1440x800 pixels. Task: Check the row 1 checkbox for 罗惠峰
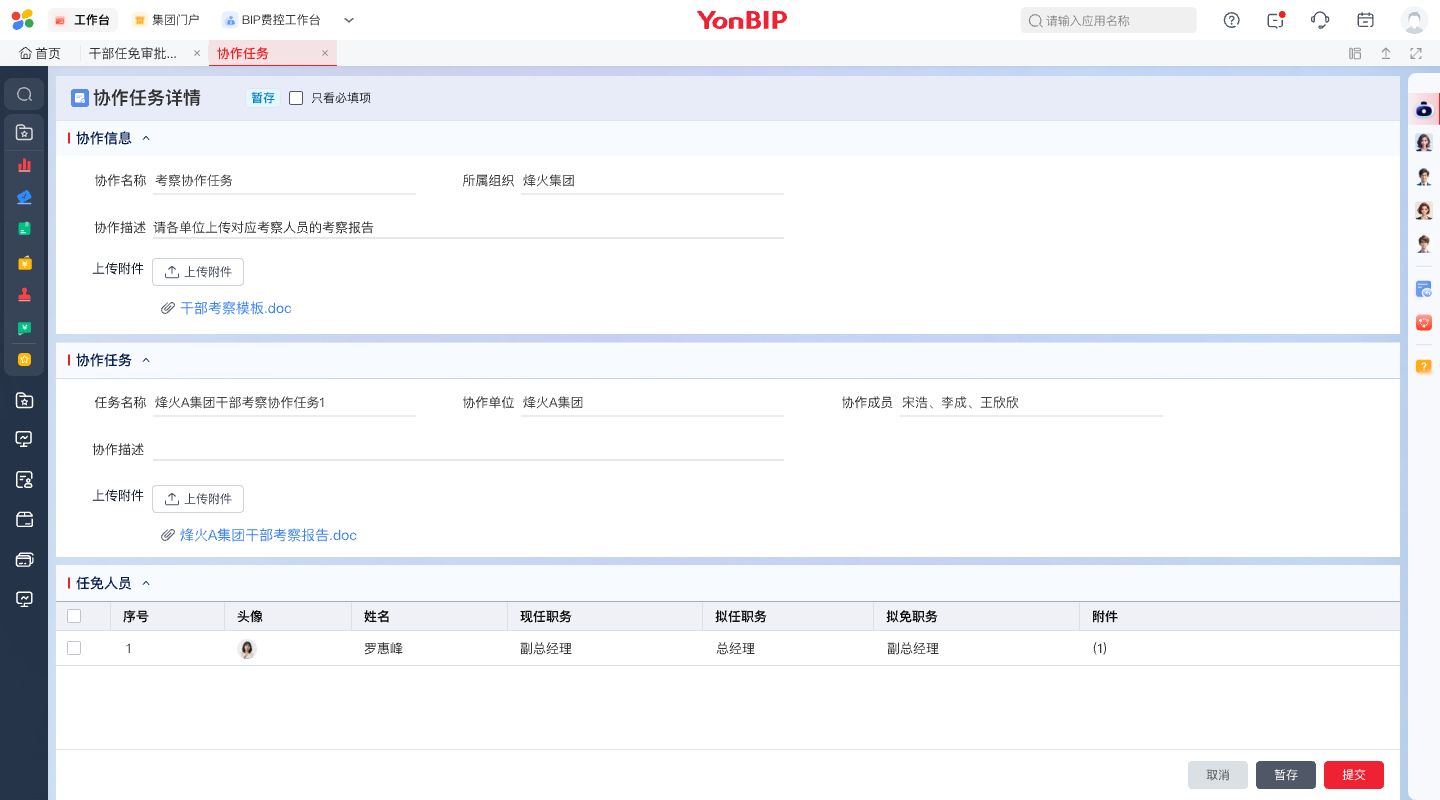74,648
